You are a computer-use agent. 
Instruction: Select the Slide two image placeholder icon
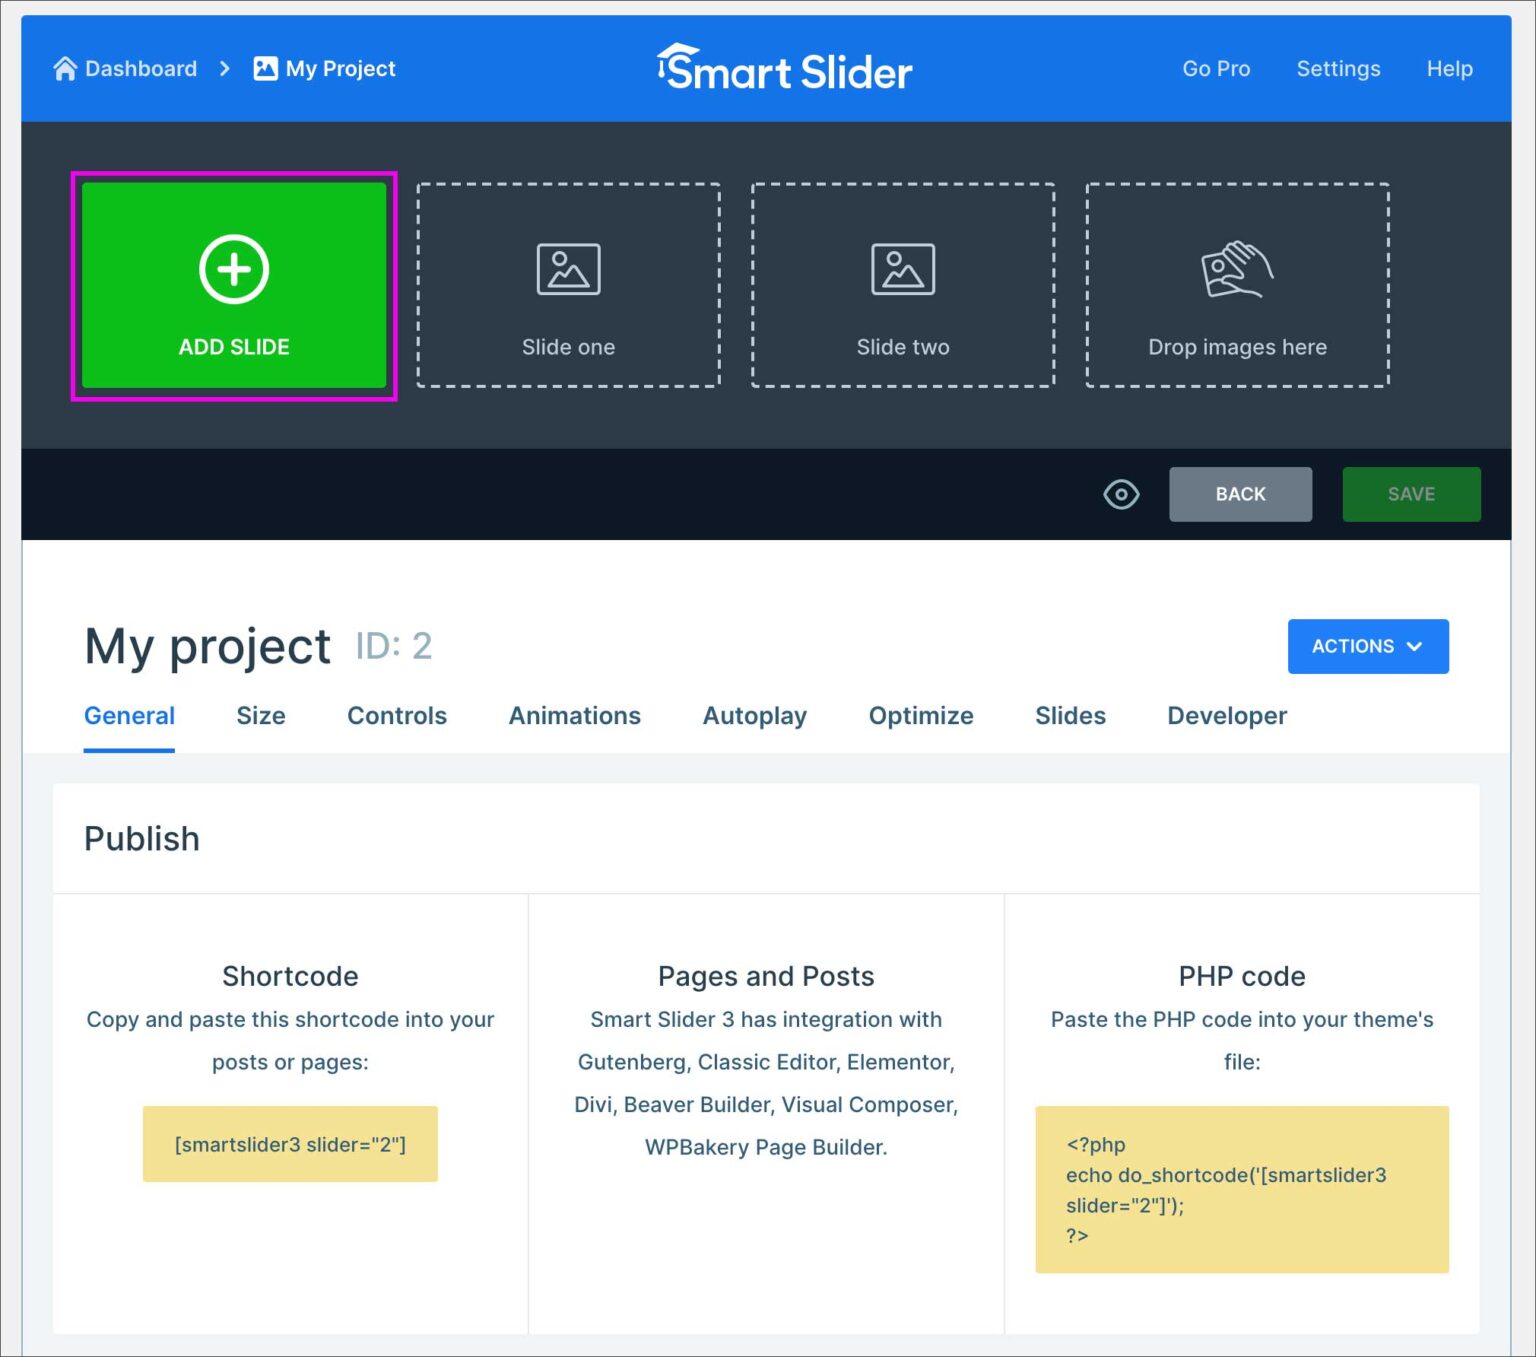click(x=902, y=269)
